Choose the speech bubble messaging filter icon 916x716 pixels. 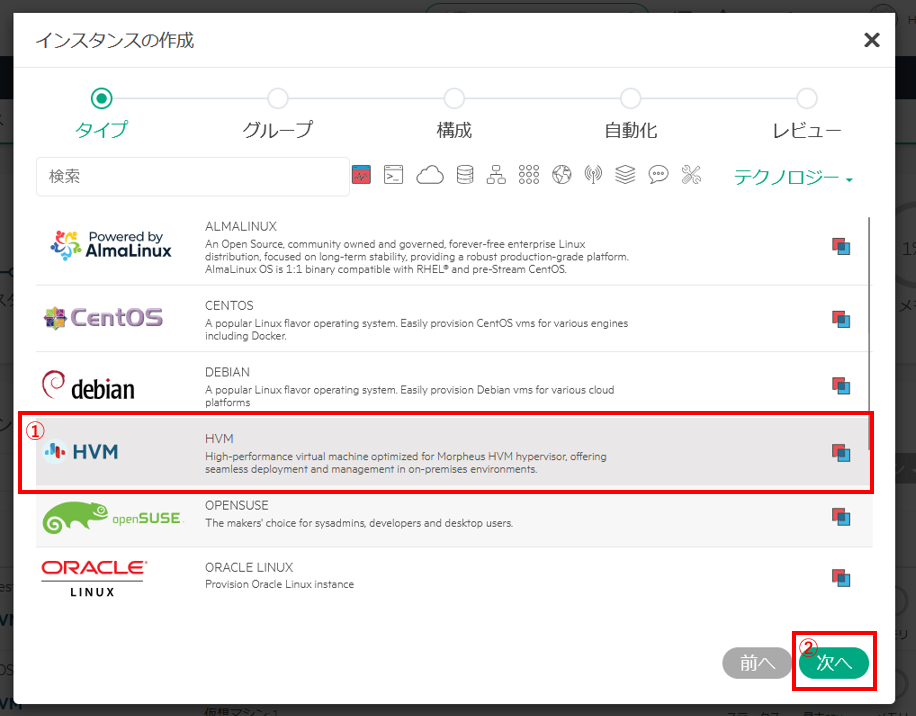(x=658, y=175)
